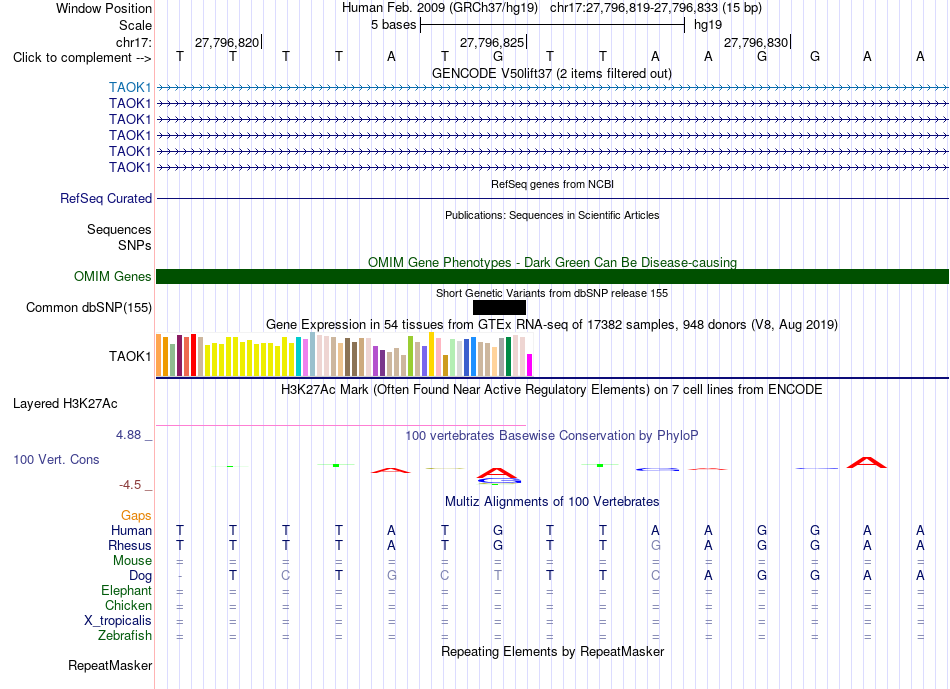
Task: Click 'Repeating Elements by RepeatMasker' title
Action: coord(552,651)
